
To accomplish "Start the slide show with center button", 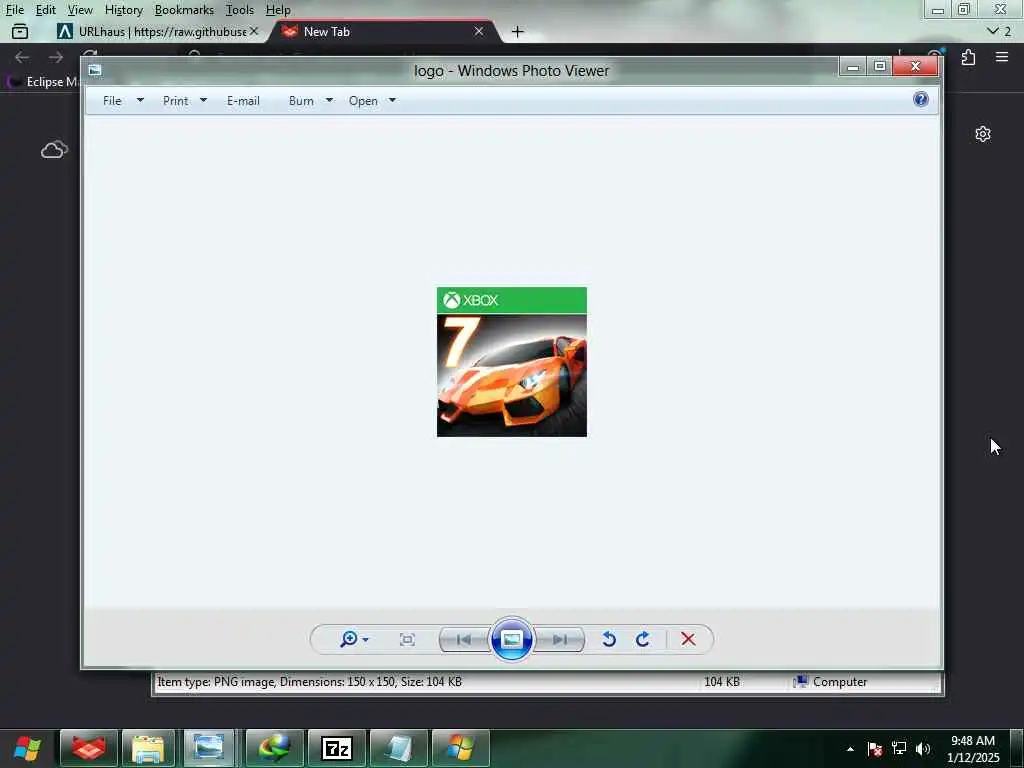I will click(511, 639).
